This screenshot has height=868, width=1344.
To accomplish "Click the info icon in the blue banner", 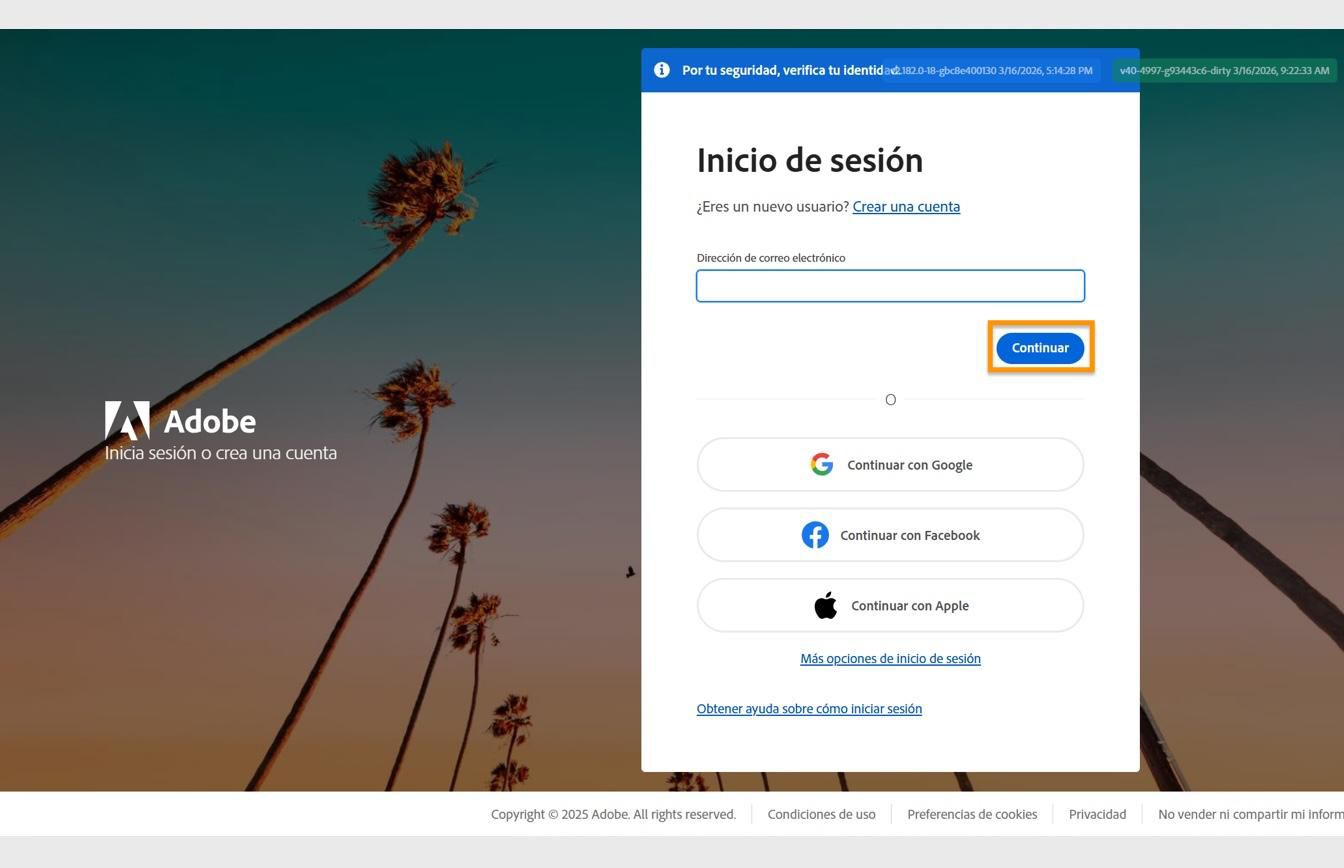I will tap(661, 70).
